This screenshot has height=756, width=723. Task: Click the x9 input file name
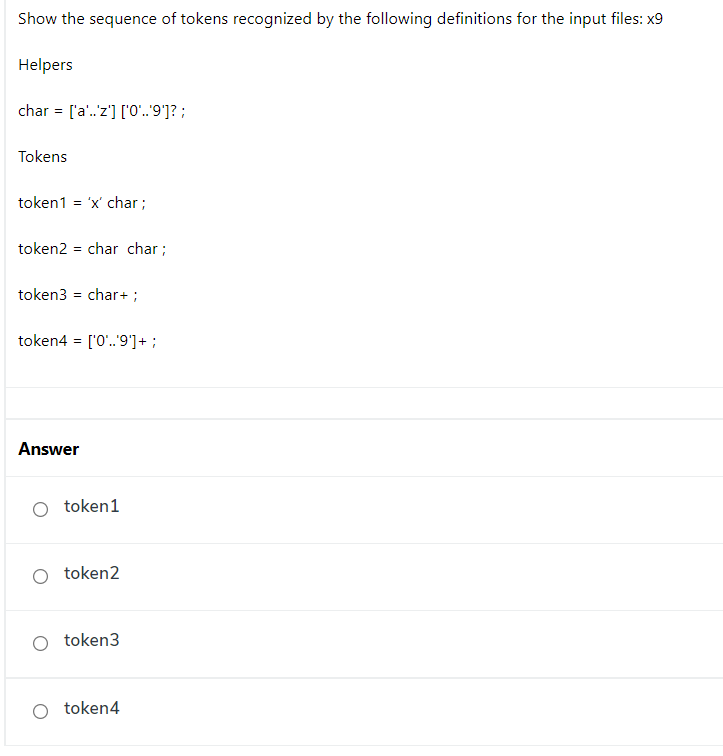[655, 19]
